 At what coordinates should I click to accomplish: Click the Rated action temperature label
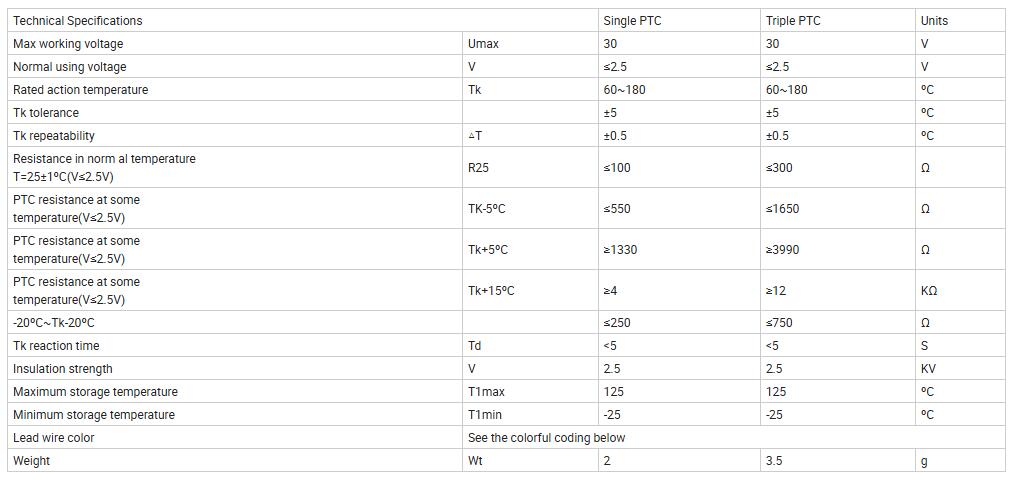[x=80, y=90]
